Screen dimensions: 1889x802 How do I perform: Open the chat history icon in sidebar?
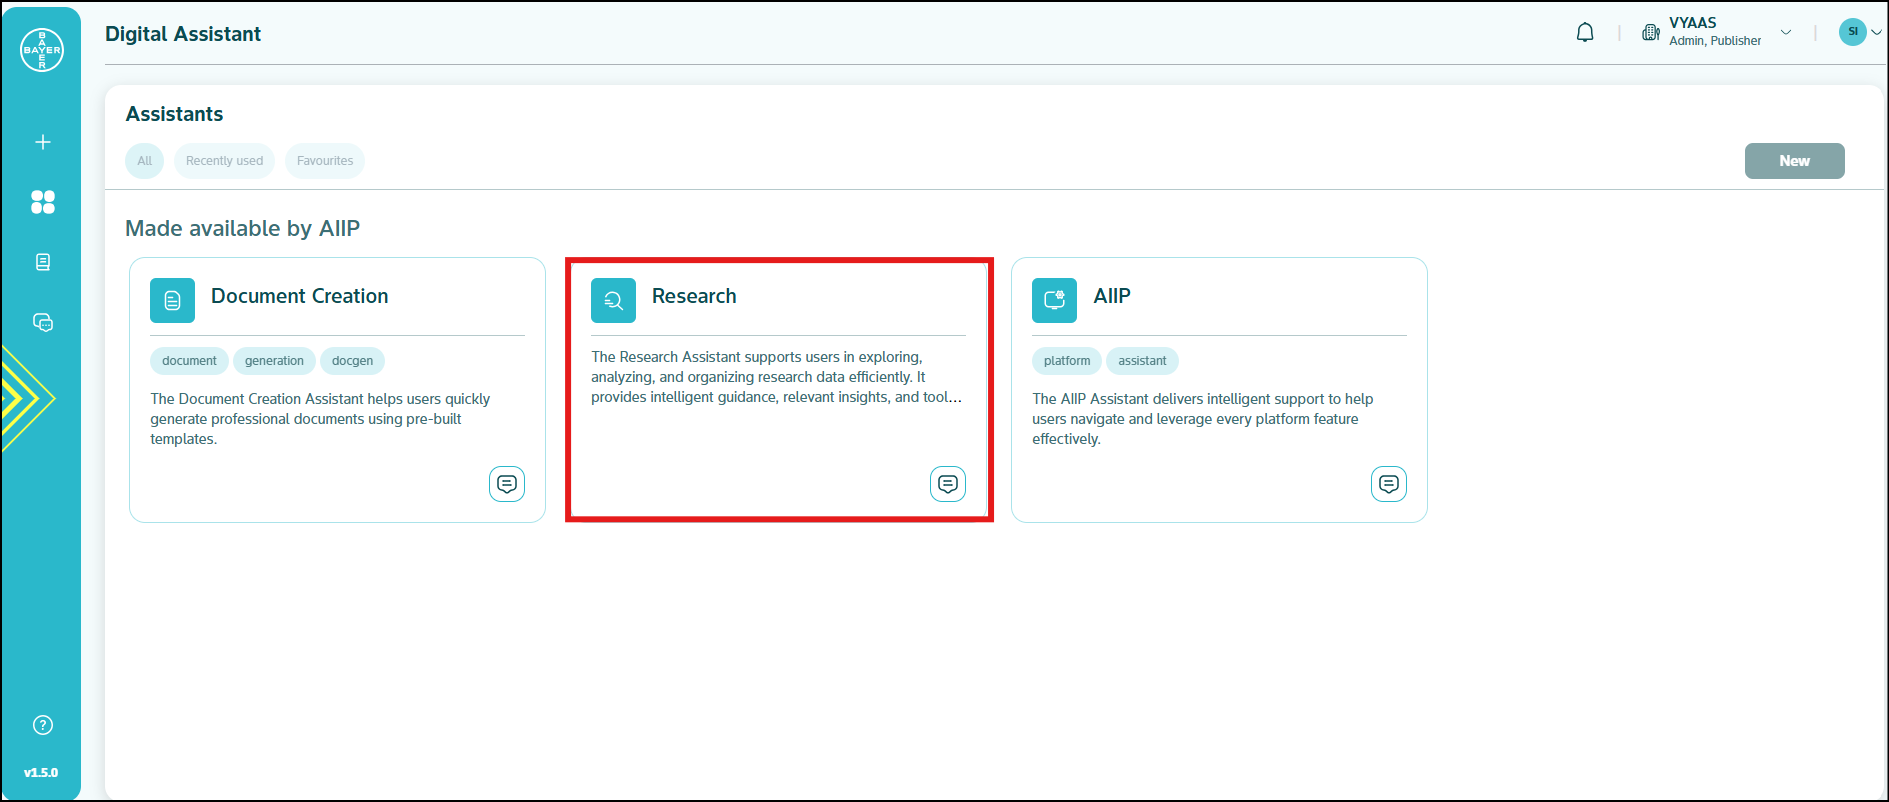pos(43,322)
